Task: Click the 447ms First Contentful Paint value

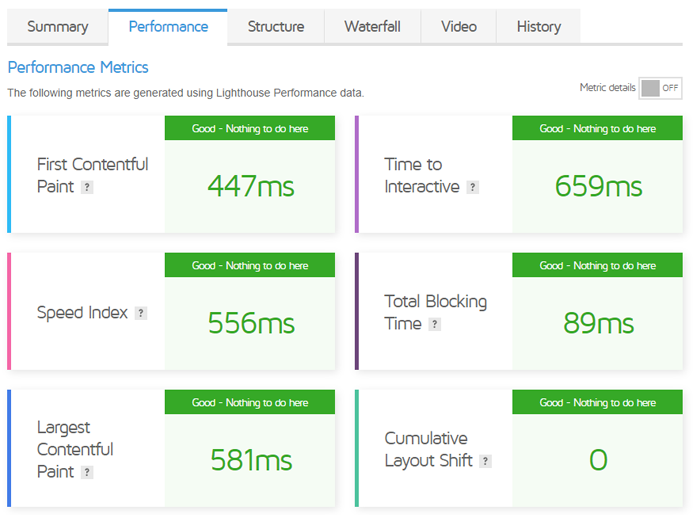Action: [x=251, y=186]
